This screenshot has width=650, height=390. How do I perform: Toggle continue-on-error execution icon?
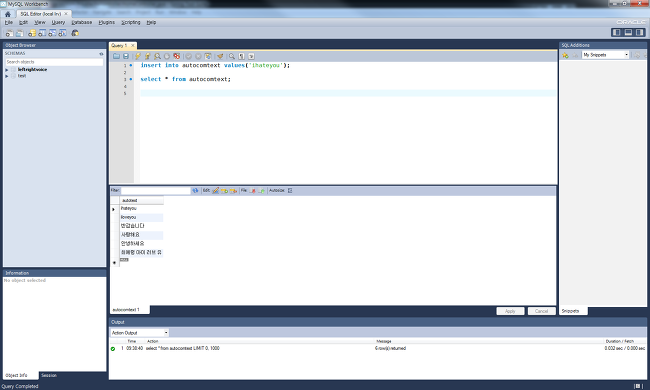pos(177,56)
